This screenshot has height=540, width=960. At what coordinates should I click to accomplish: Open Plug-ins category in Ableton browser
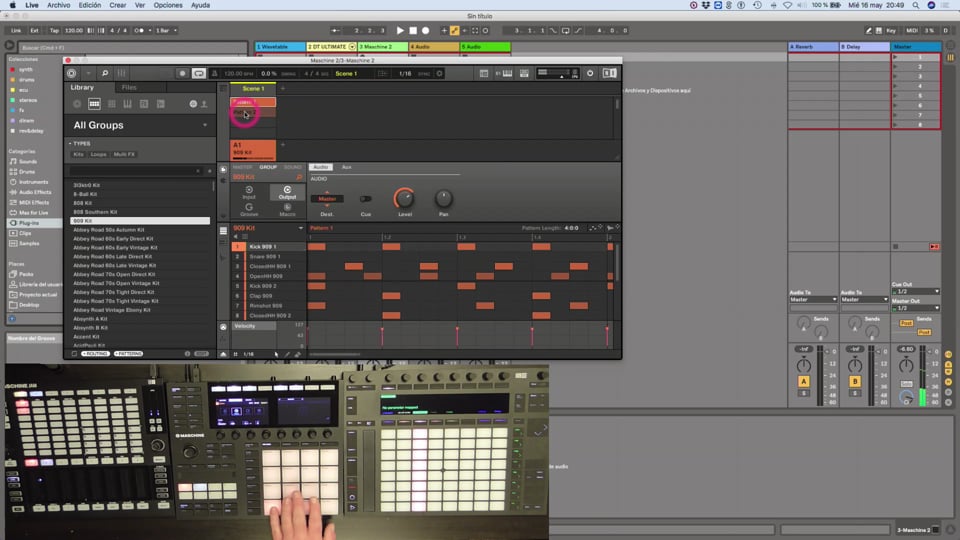[x=29, y=223]
